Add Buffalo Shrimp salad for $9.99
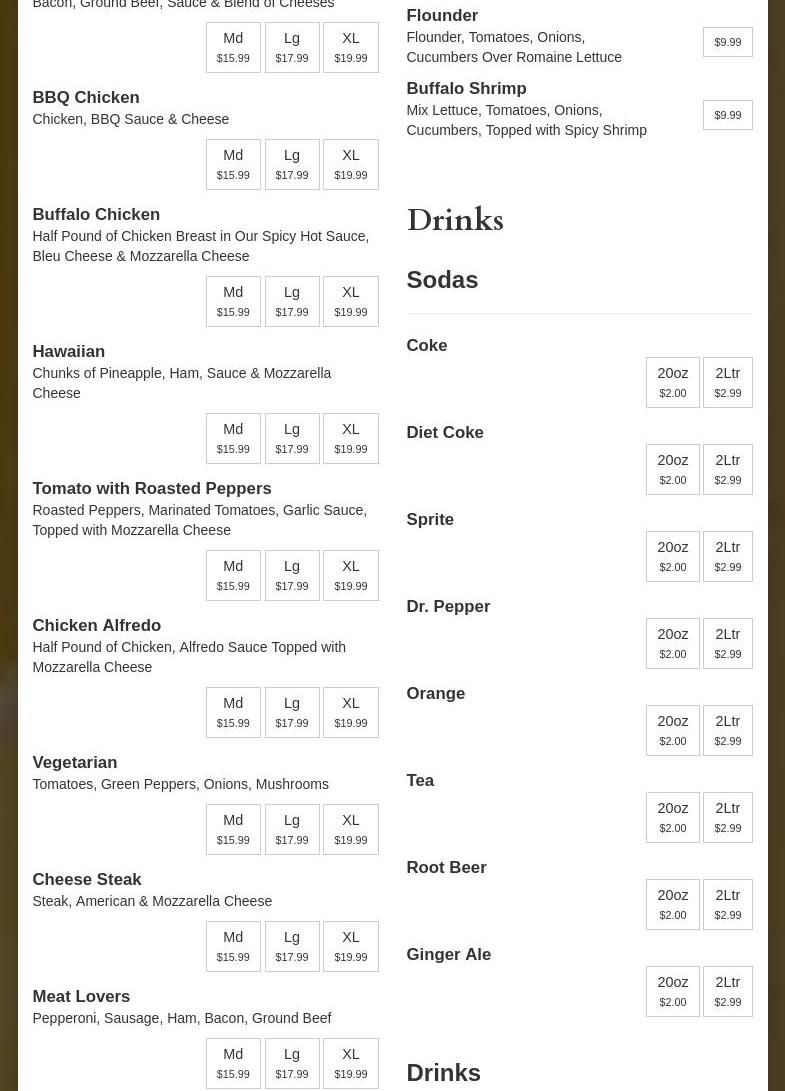Viewport: 785px width, 1091px height. tap(727, 115)
